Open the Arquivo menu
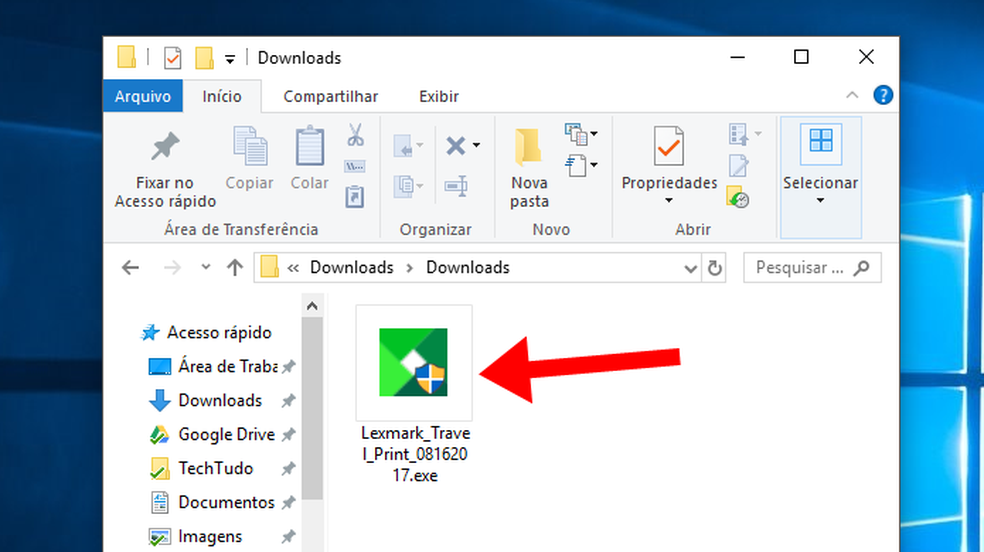Viewport: 984px width, 552px height. (143, 97)
